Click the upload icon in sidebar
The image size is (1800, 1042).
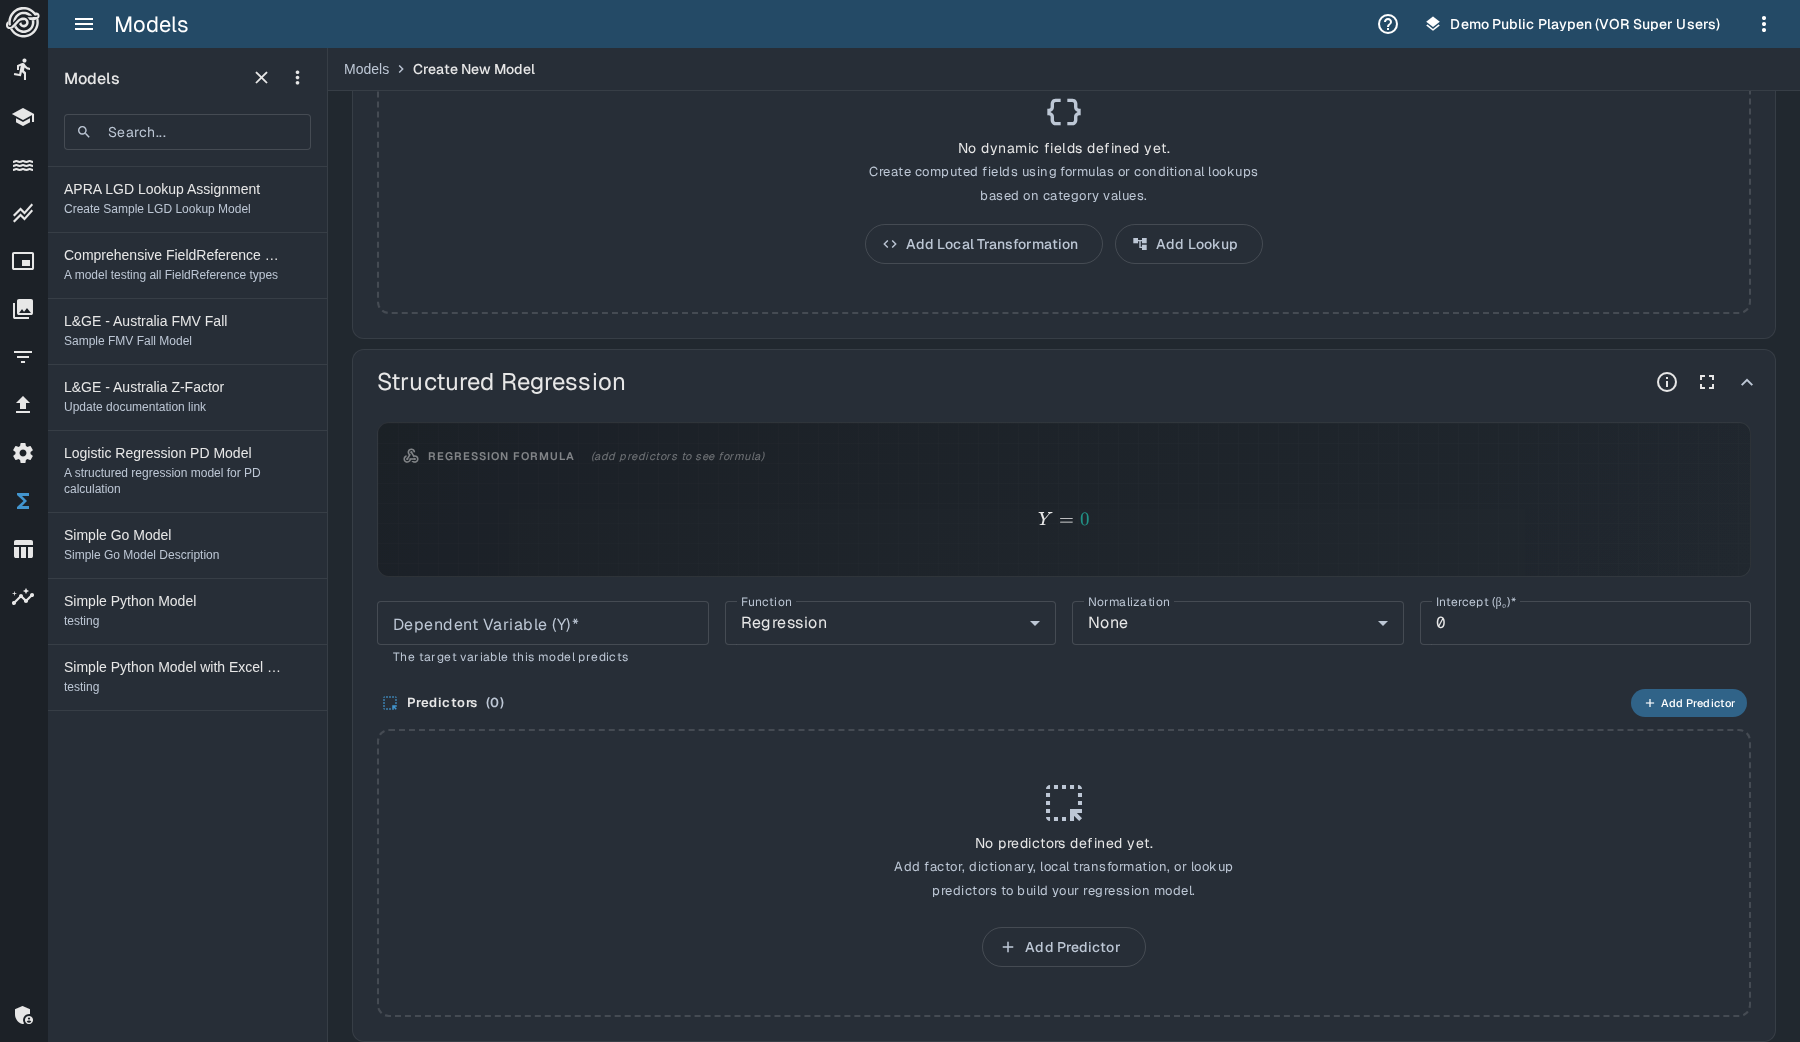coord(23,405)
